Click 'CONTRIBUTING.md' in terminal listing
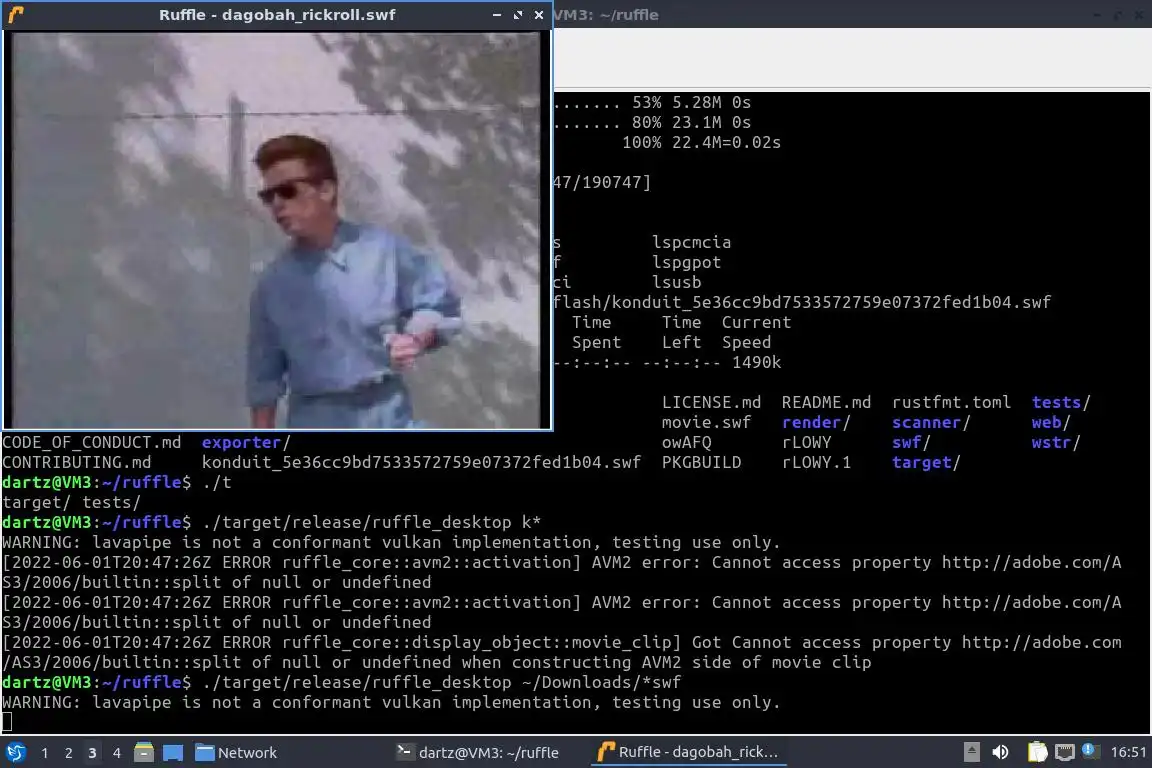1152x768 pixels. tap(76, 462)
